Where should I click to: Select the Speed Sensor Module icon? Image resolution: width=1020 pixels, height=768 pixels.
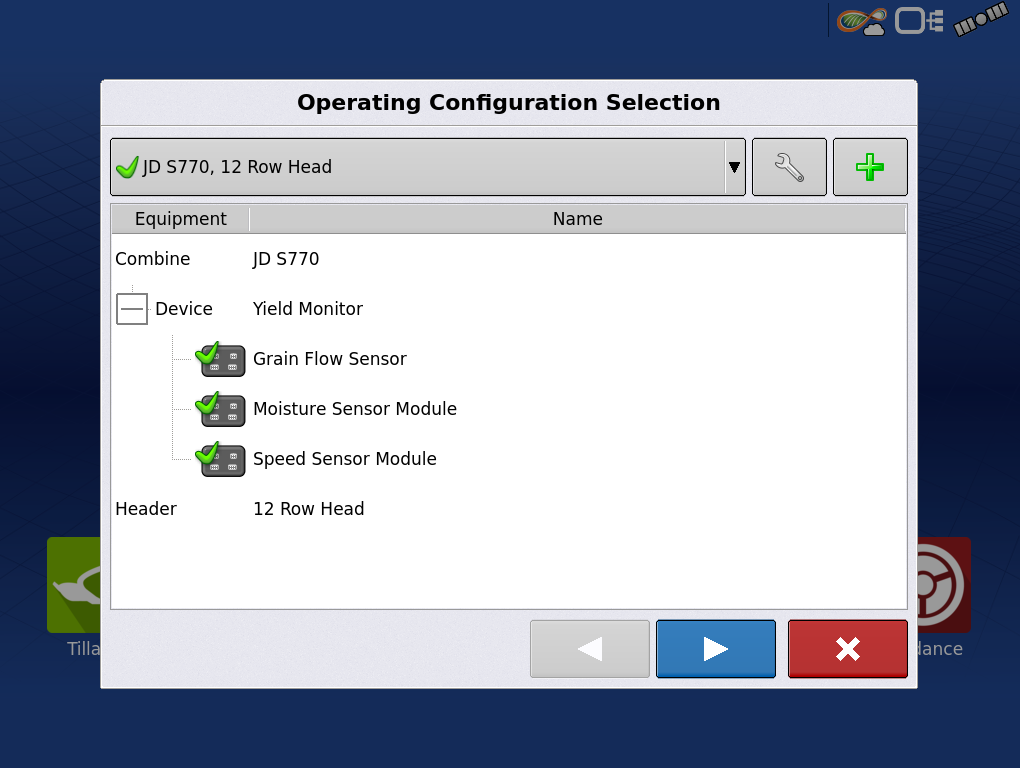(x=221, y=459)
